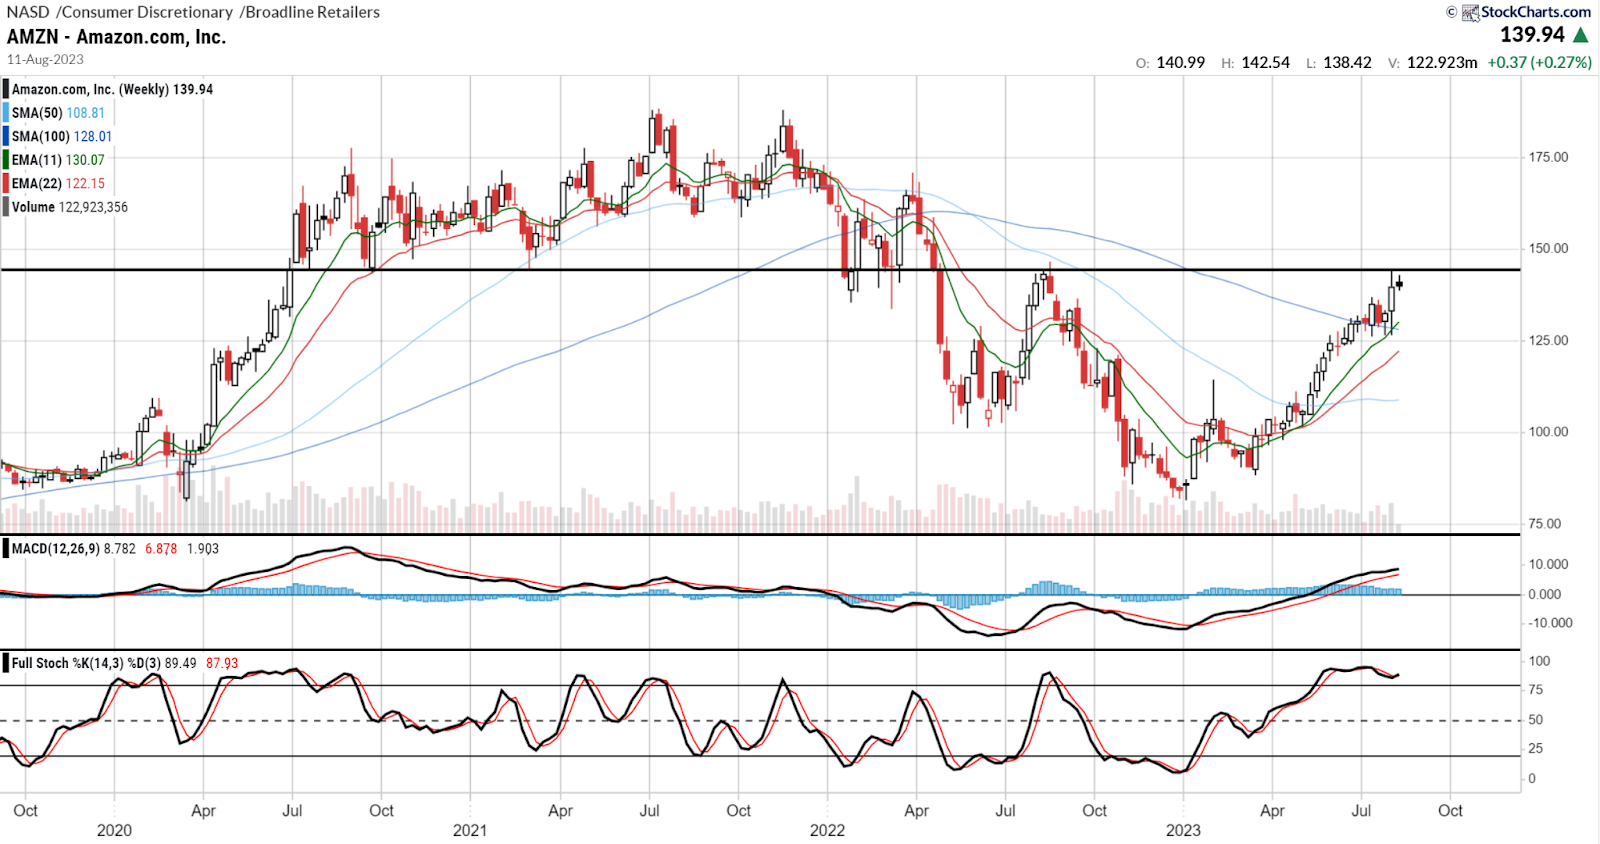The width and height of the screenshot is (1600, 844).
Task: Click the MACD -10.000 axis label
Action: pyautogui.click(x=1548, y=622)
